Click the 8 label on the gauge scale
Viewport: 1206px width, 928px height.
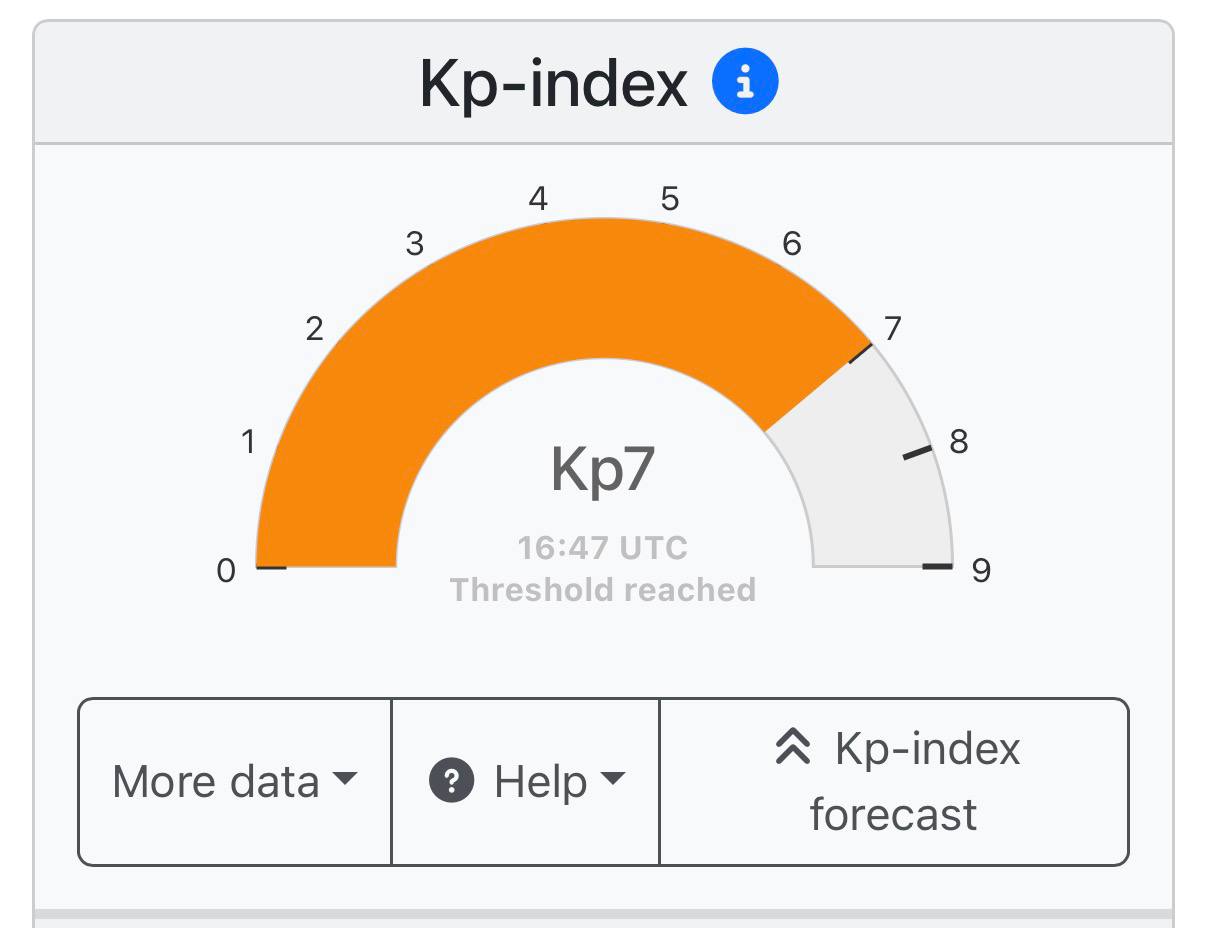click(958, 441)
